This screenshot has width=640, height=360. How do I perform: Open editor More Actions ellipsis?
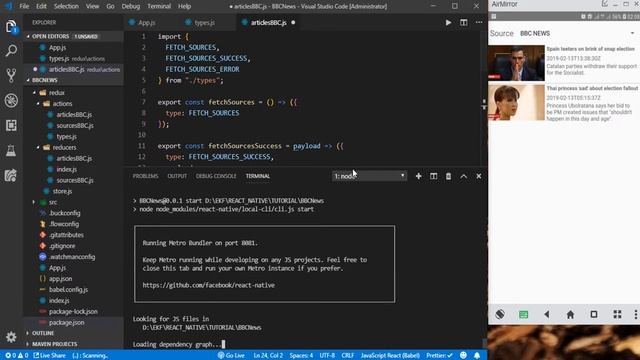[479, 22]
